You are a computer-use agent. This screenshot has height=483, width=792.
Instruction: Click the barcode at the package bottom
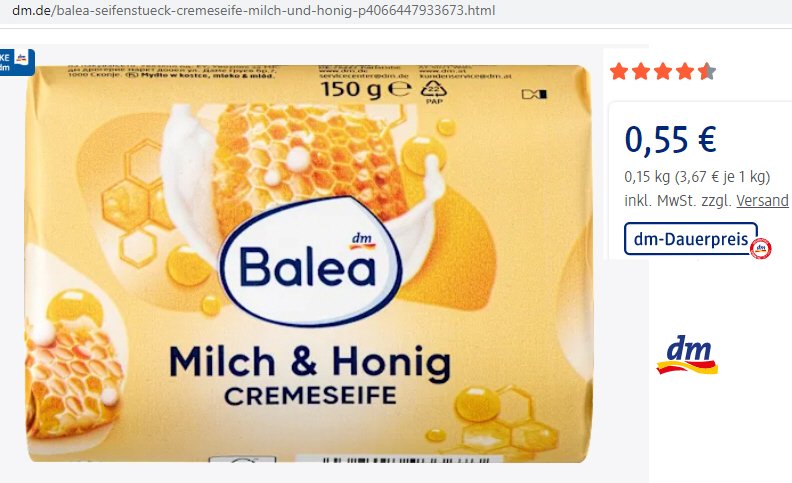[x=406, y=459]
